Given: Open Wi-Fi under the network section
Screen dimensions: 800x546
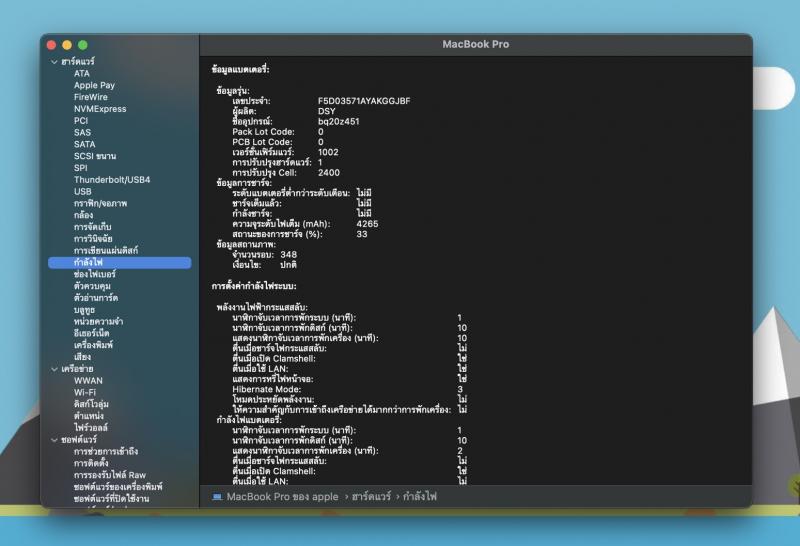Looking at the screenshot, I should point(85,392).
